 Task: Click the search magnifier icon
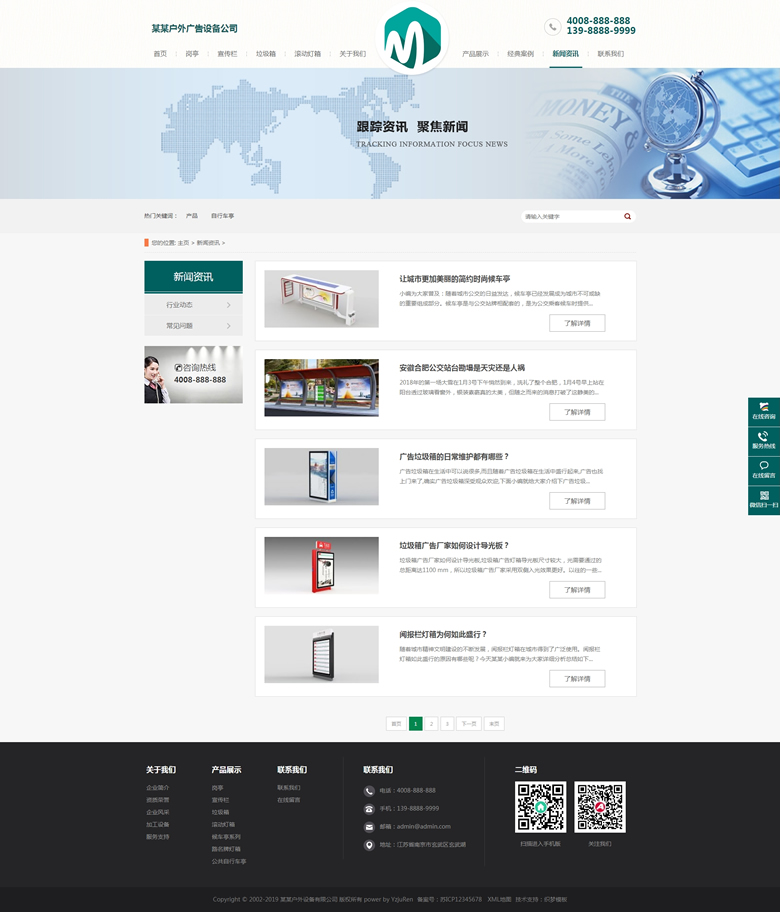(x=627, y=216)
